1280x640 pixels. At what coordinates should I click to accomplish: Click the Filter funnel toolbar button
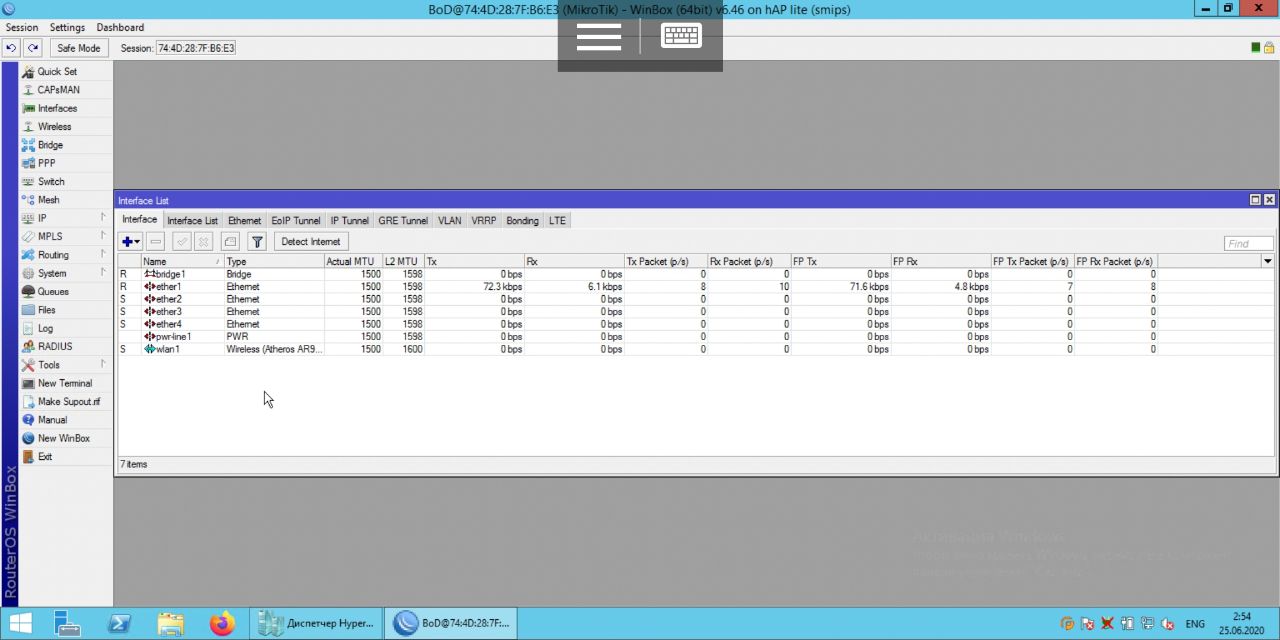(x=257, y=242)
